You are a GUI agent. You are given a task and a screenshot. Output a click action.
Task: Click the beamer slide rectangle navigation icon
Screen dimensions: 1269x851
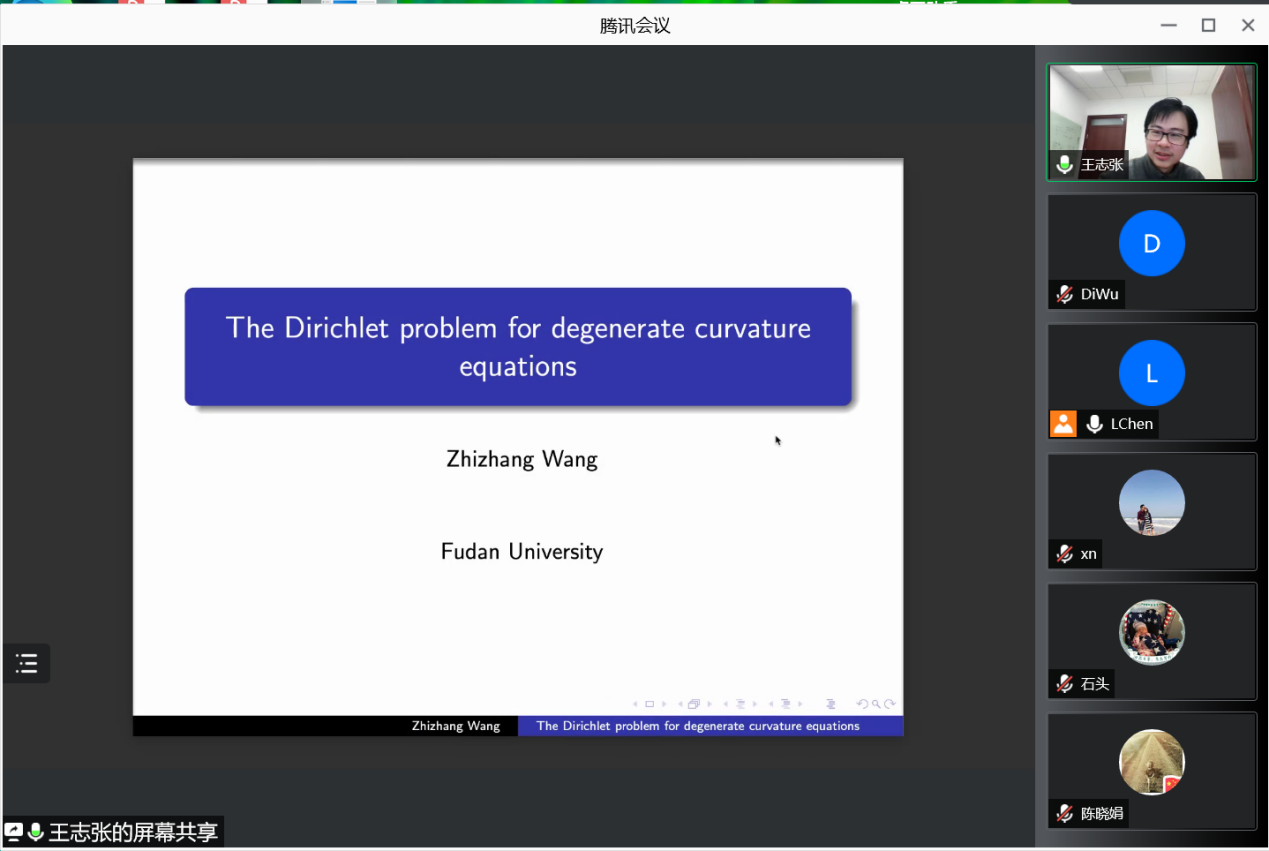pos(649,704)
